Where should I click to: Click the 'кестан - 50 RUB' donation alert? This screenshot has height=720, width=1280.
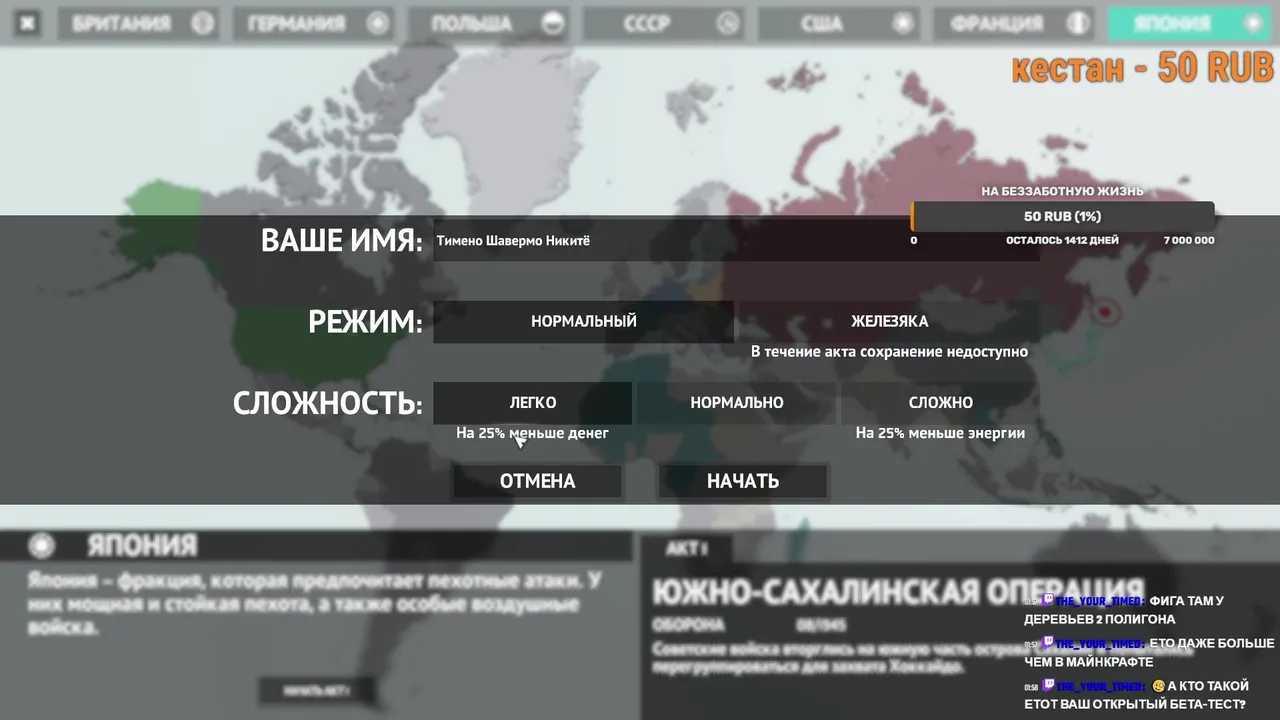(1142, 67)
